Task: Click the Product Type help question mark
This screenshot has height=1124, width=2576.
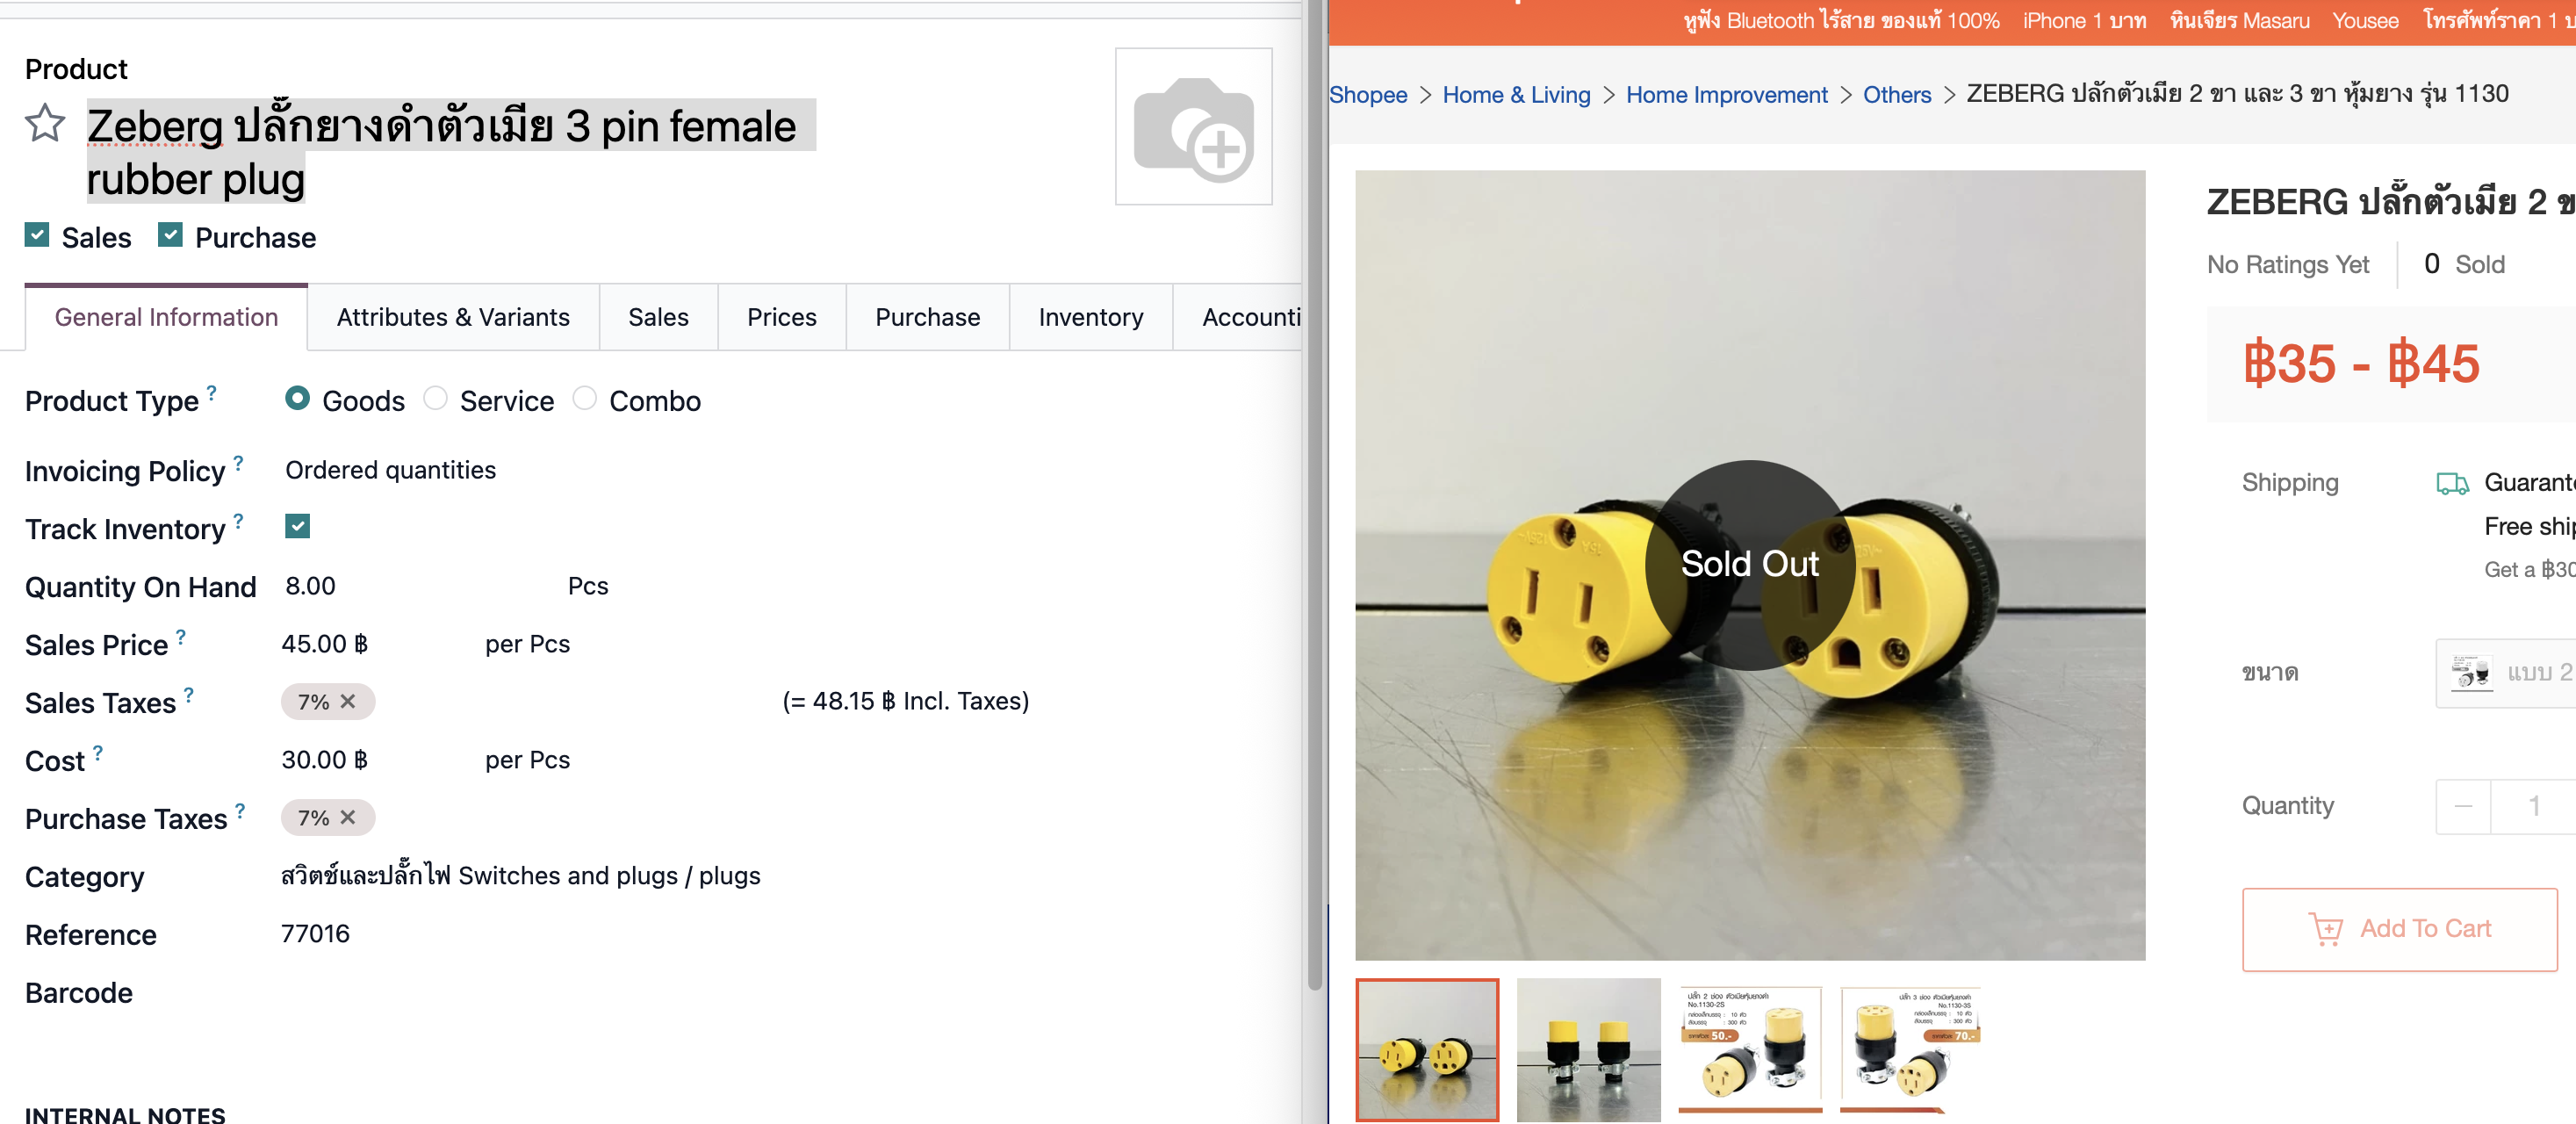Action: point(211,393)
